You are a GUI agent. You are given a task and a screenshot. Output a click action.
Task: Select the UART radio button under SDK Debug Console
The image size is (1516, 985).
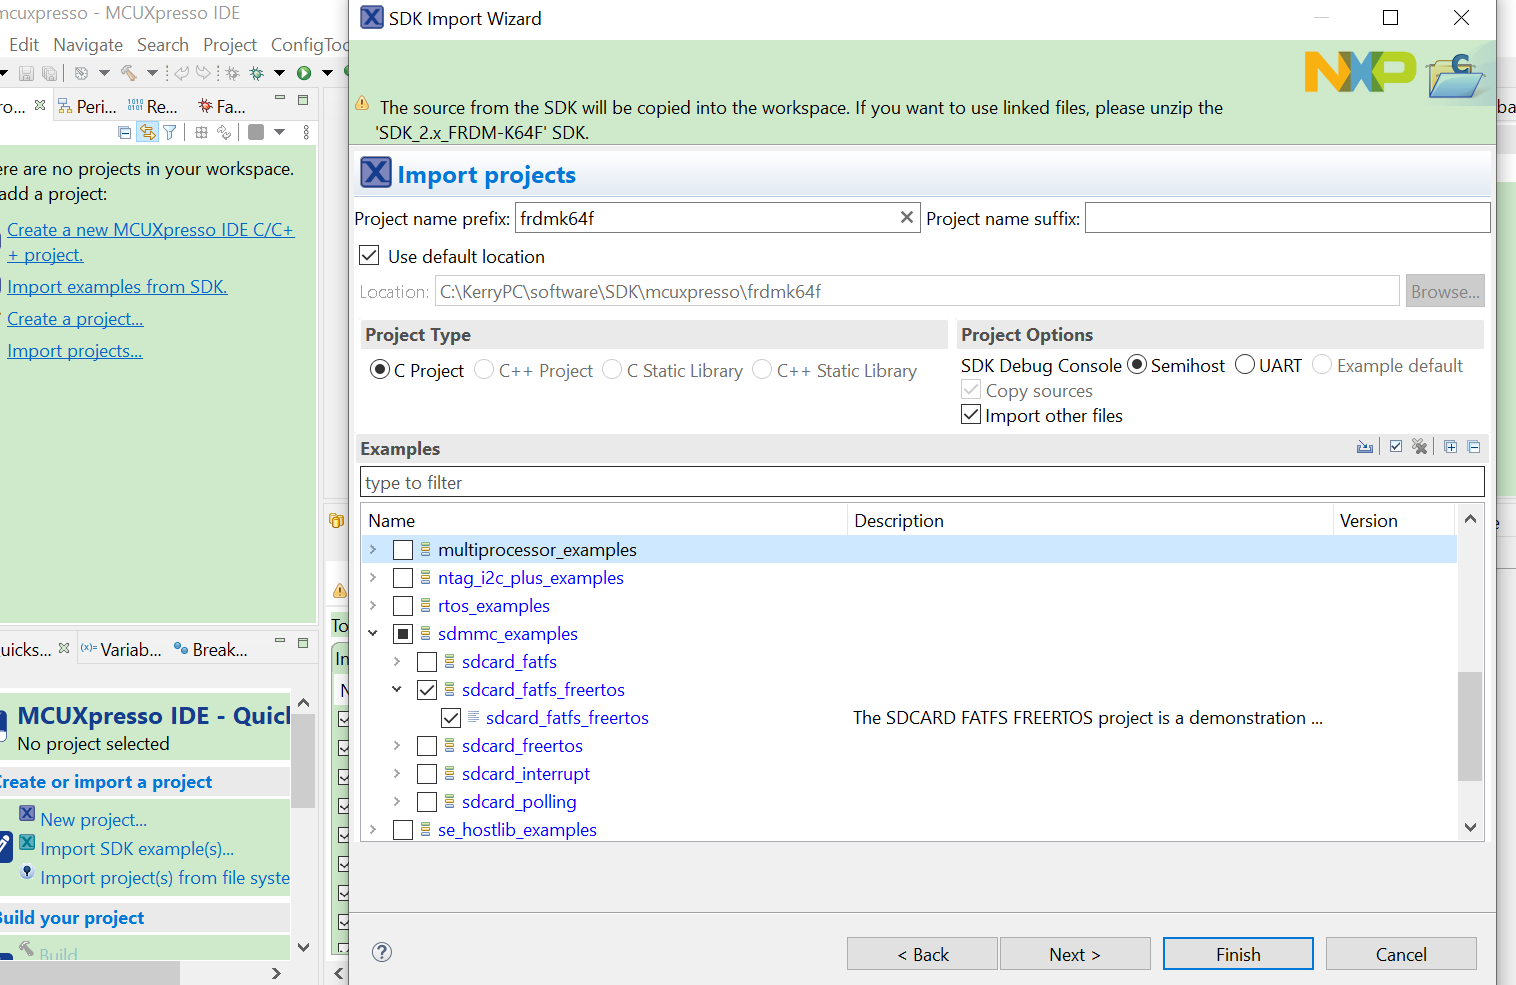tap(1245, 365)
